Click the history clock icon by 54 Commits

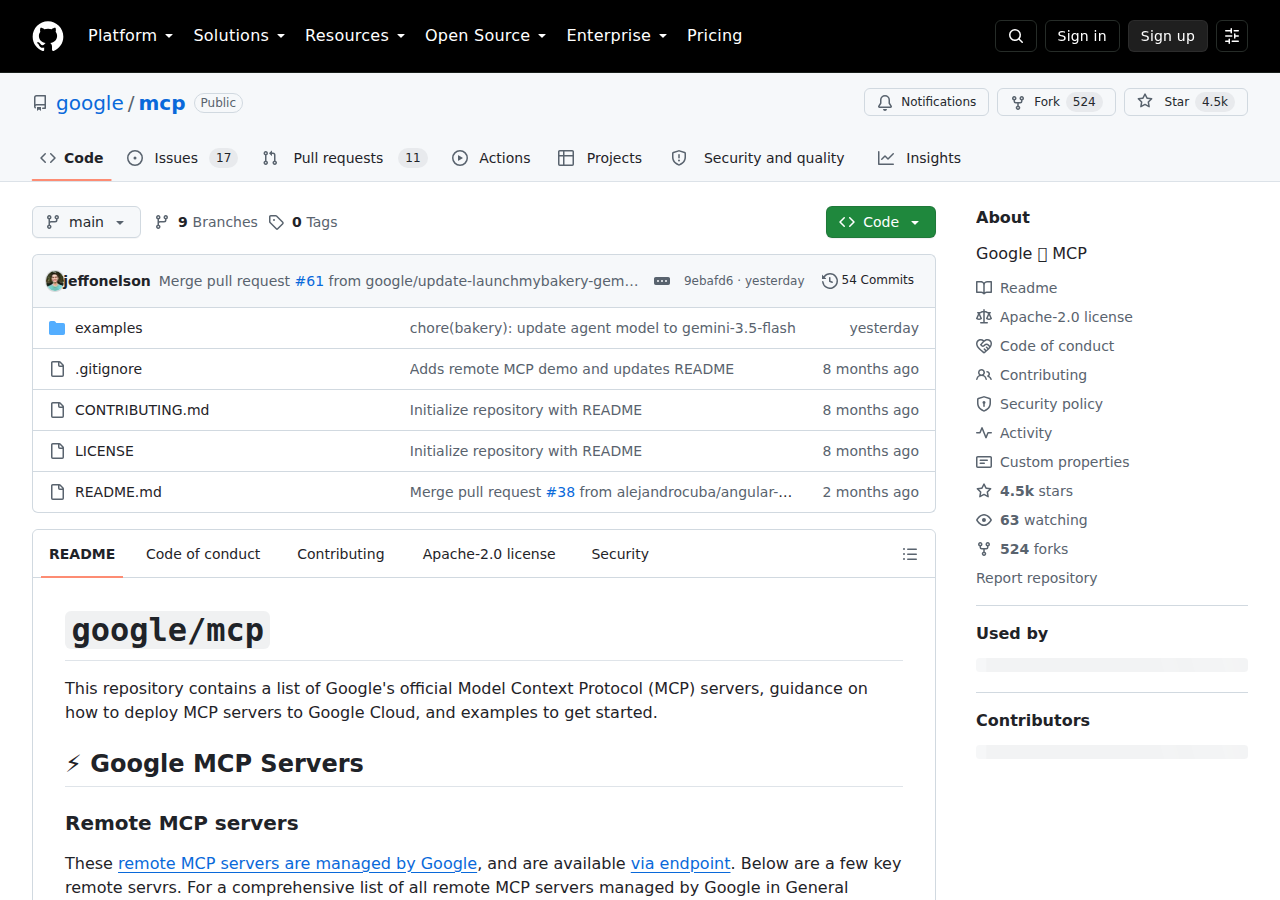pyautogui.click(x=829, y=281)
